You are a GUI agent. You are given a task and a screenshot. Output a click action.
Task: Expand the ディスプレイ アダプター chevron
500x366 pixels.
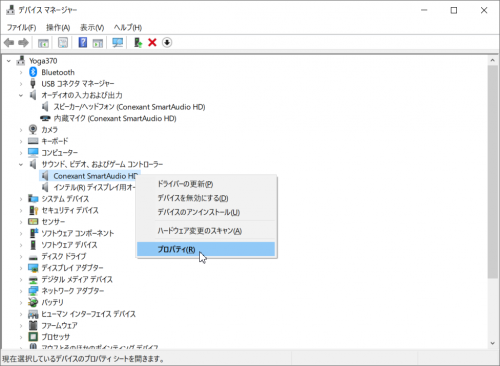[21, 268]
